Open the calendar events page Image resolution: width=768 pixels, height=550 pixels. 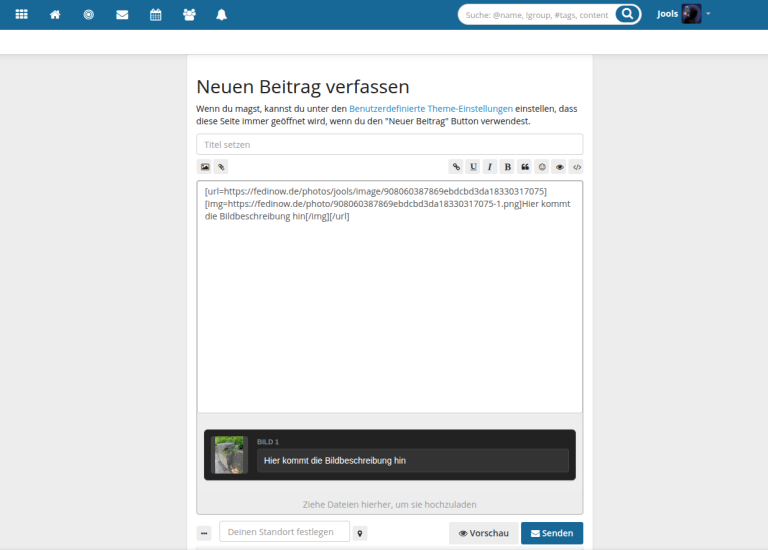pyautogui.click(x=156, y=15)
